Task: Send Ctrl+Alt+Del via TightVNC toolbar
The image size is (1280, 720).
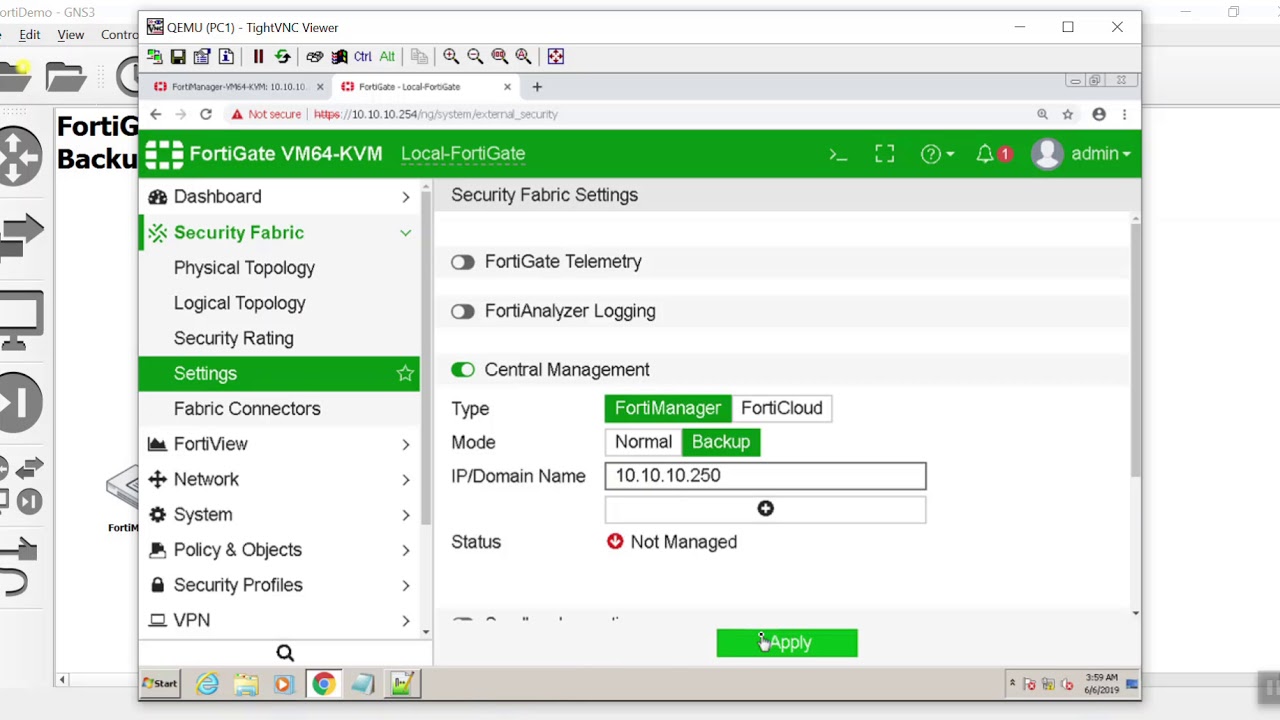Action: (315, 57)
